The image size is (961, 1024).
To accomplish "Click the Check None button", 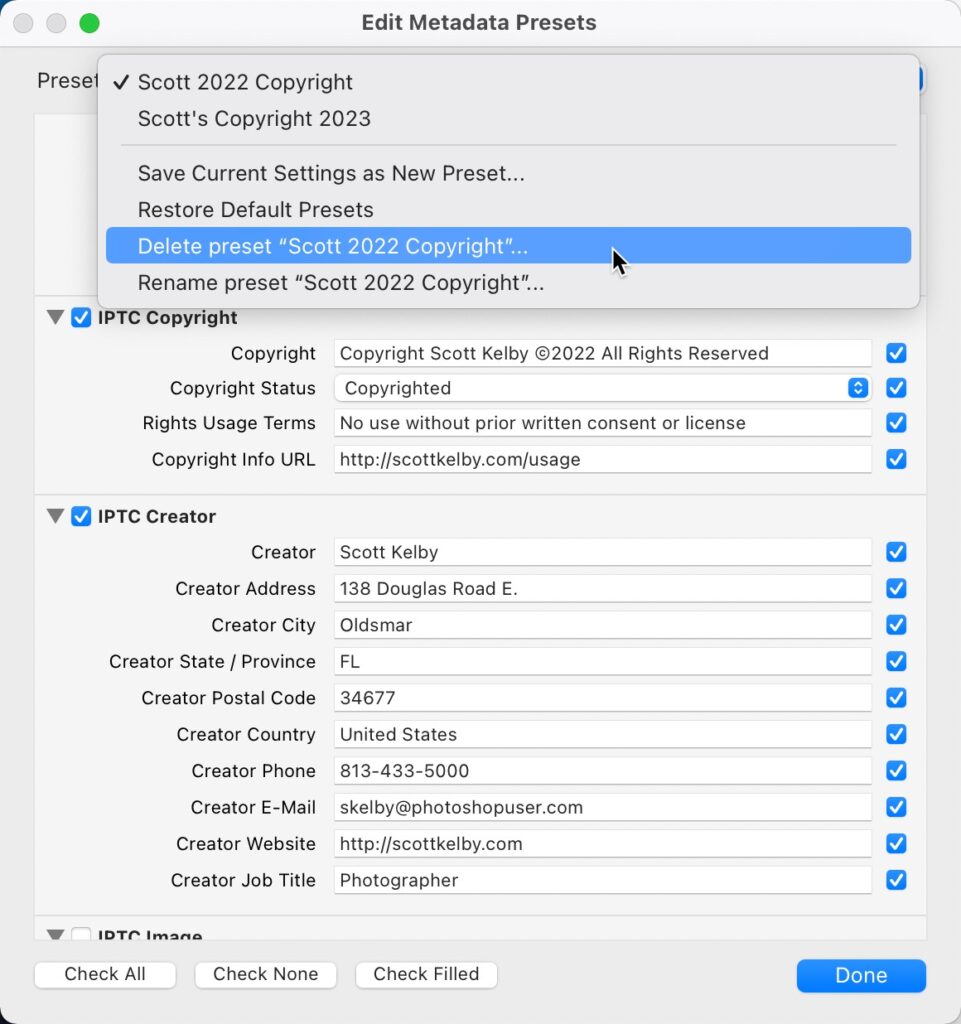I will tap(266, 974).
